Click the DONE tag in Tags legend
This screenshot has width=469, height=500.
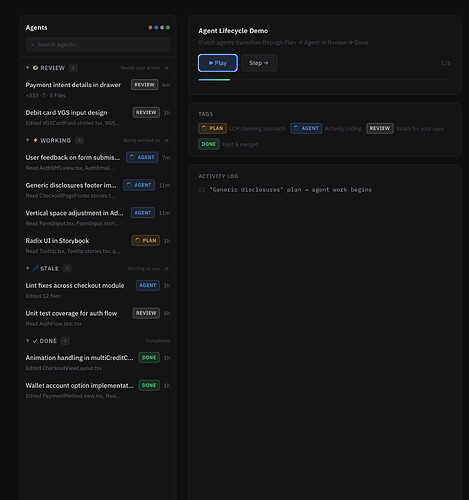point(209,144)
